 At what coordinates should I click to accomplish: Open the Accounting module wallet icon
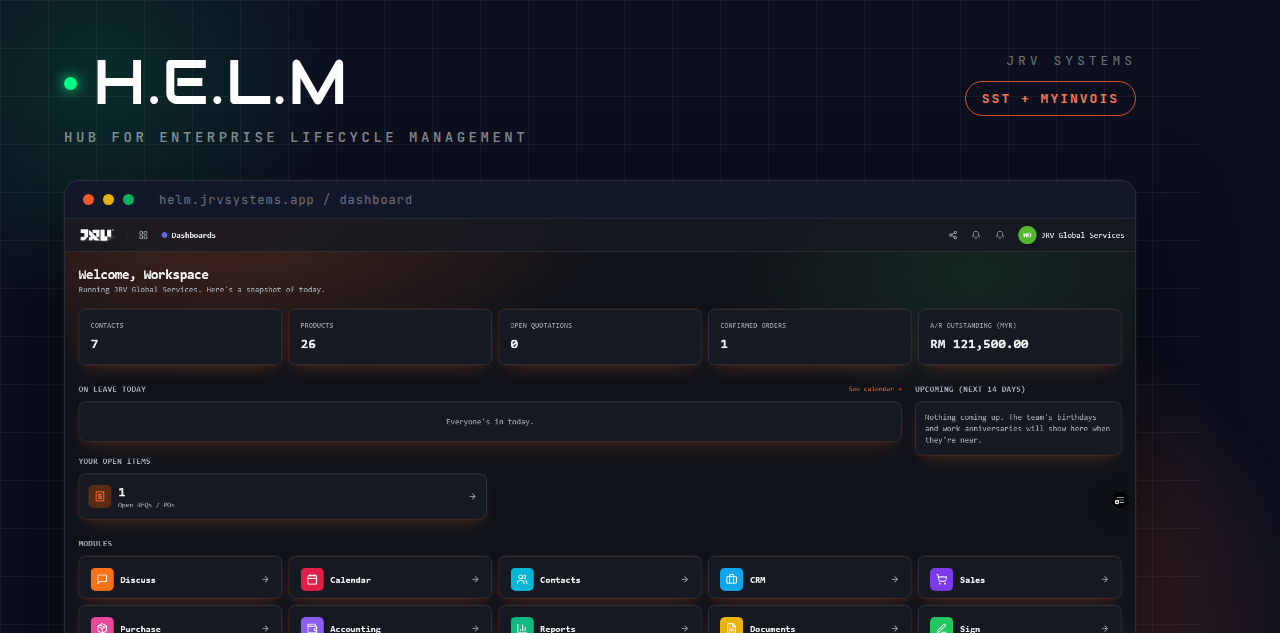(312, 627)
